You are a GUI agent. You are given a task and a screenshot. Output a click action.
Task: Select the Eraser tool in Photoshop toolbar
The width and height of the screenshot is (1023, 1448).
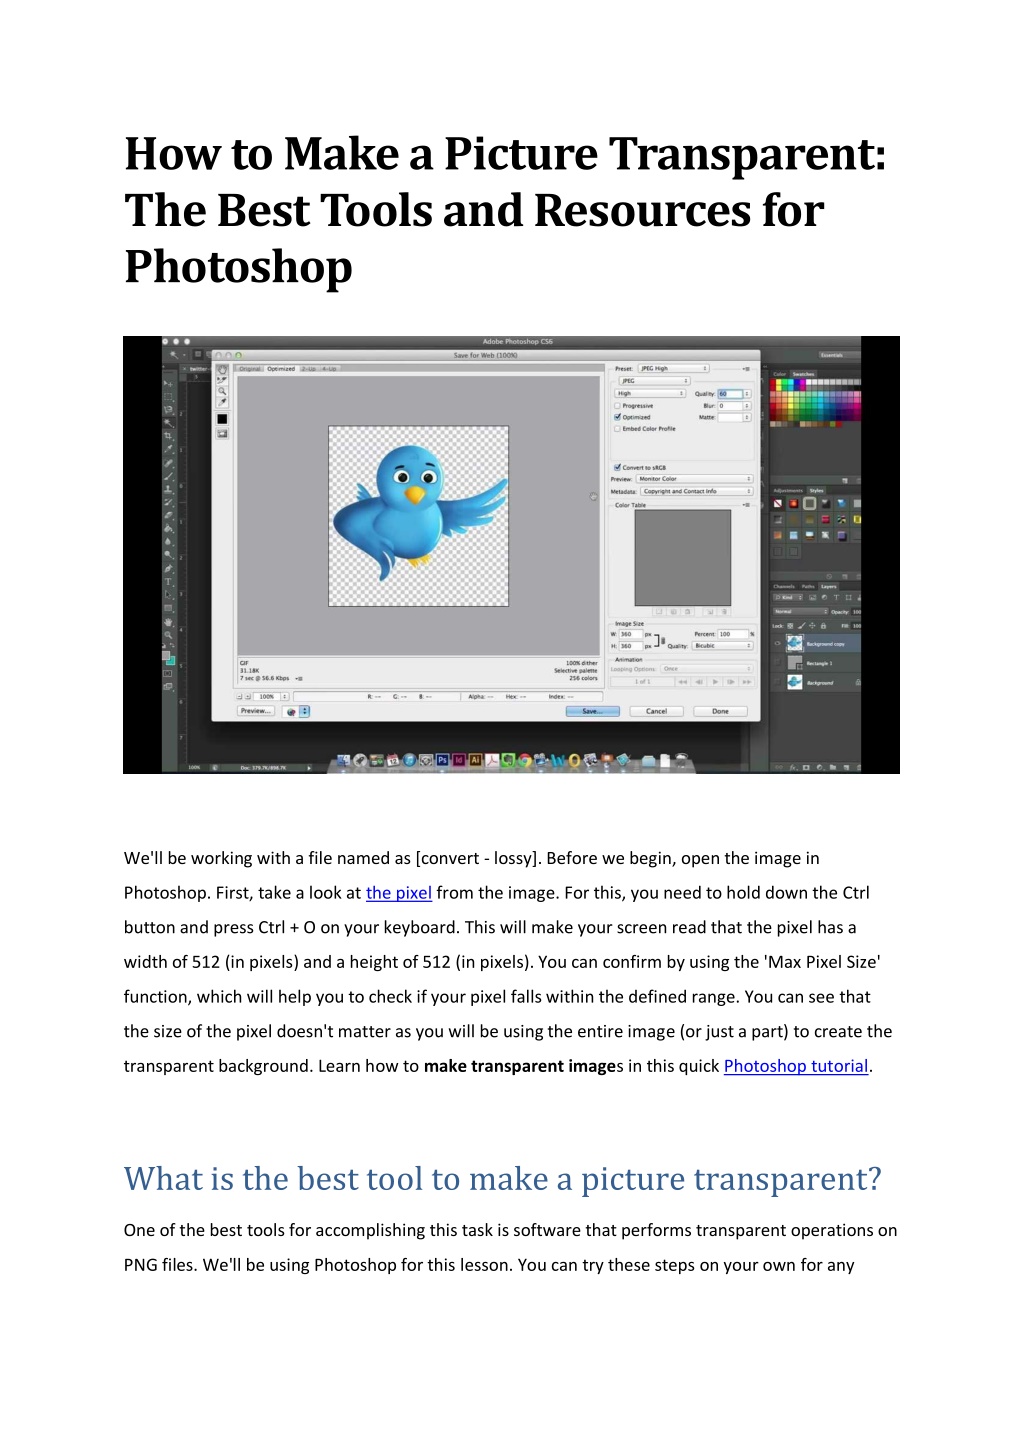coord(168,515)
